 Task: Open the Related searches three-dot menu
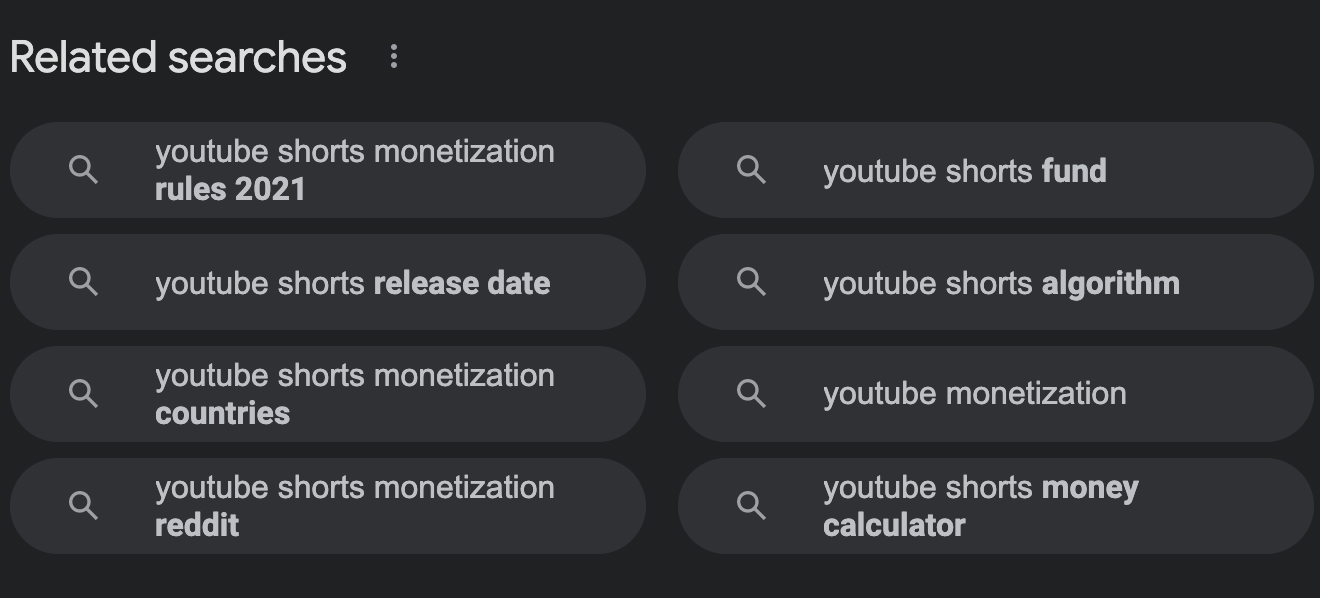point(394,57)
